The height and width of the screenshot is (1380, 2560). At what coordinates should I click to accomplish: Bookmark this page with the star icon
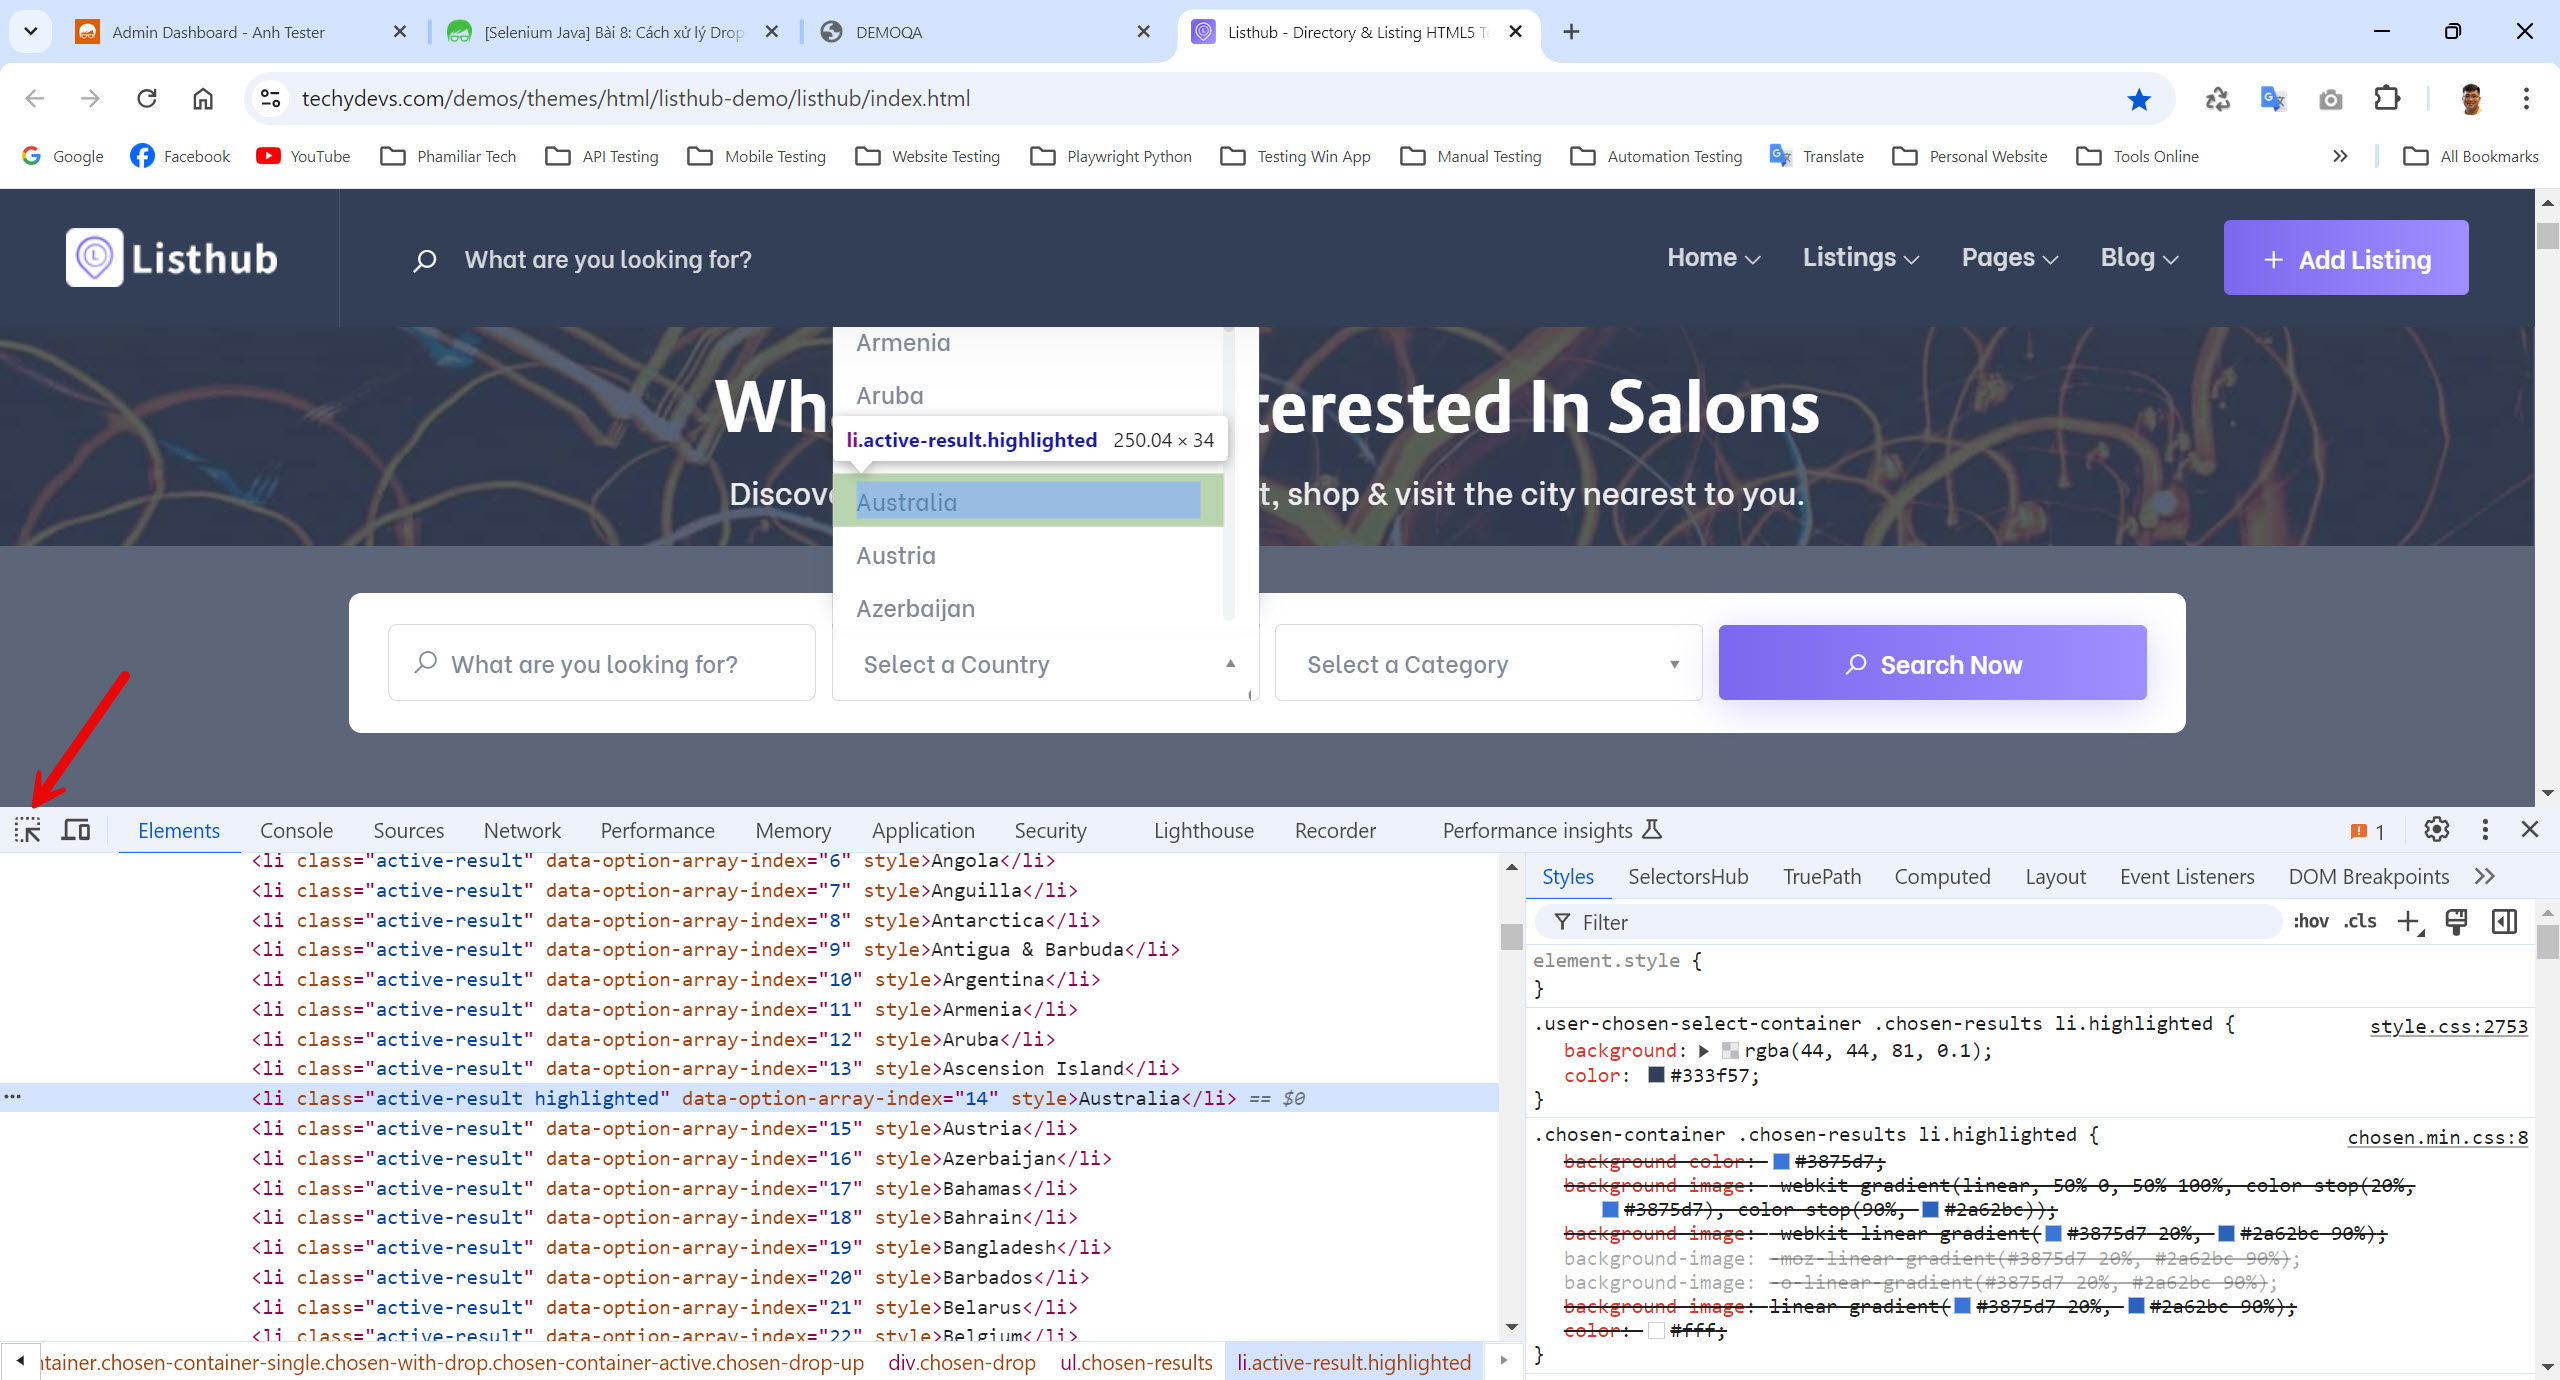point(2139,99)
